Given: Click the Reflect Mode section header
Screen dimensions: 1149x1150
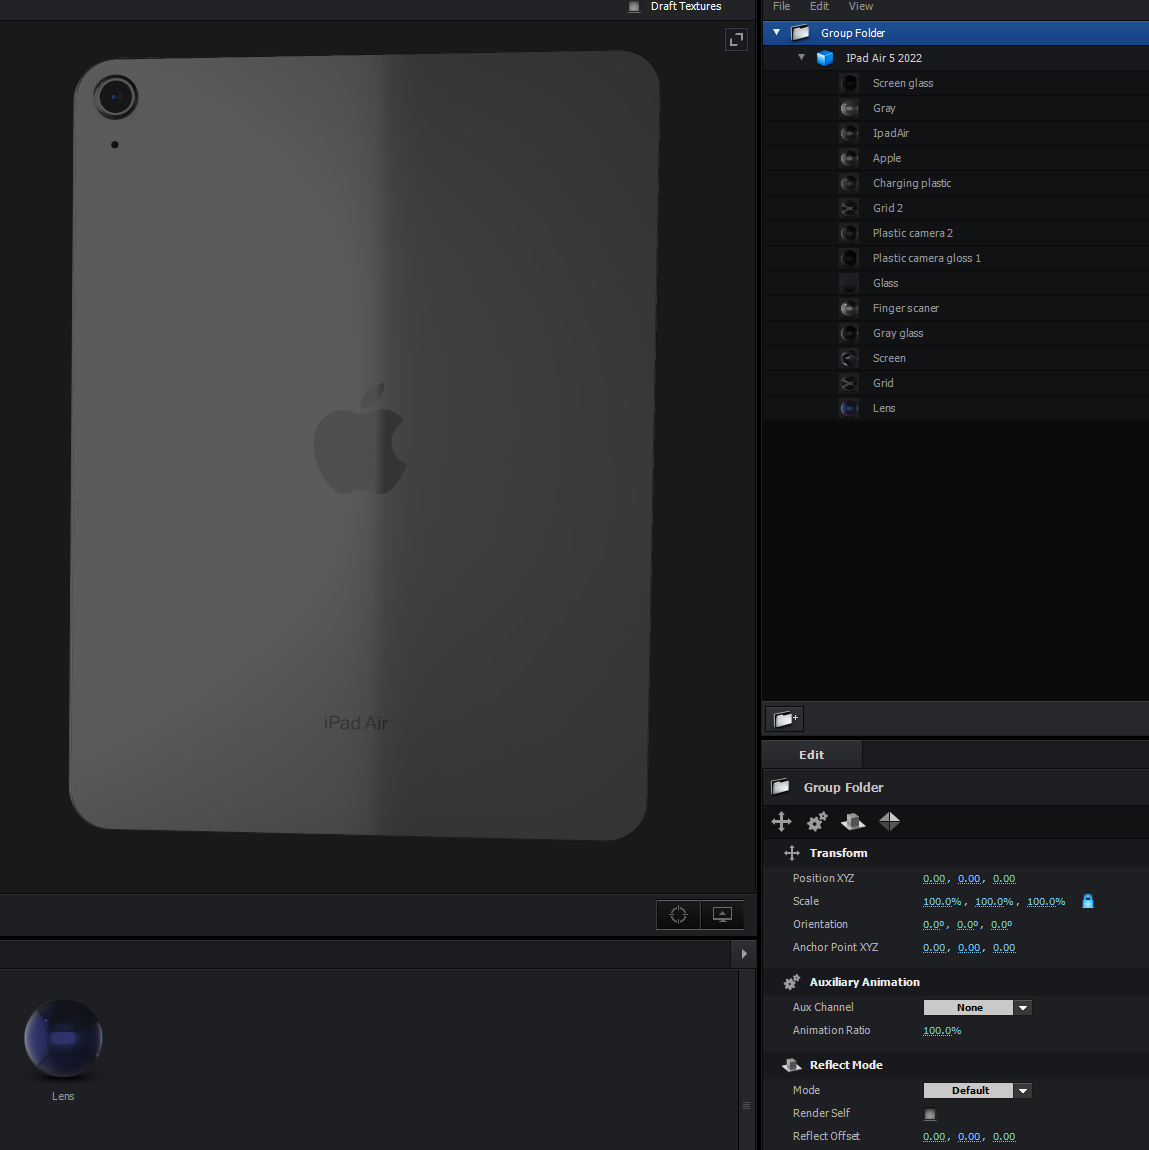Looking at the screenshot, I should 955,1065.
